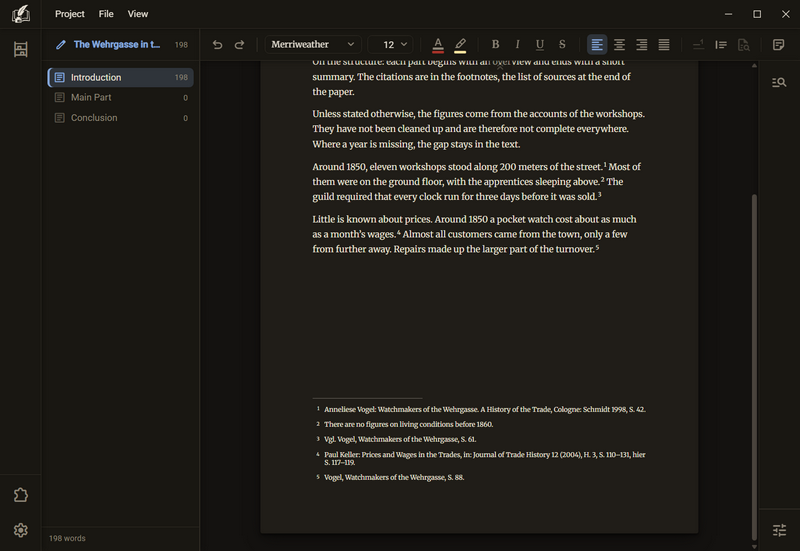800x551 pixels.
Task: Maximize the window
Action: (757, 14)
